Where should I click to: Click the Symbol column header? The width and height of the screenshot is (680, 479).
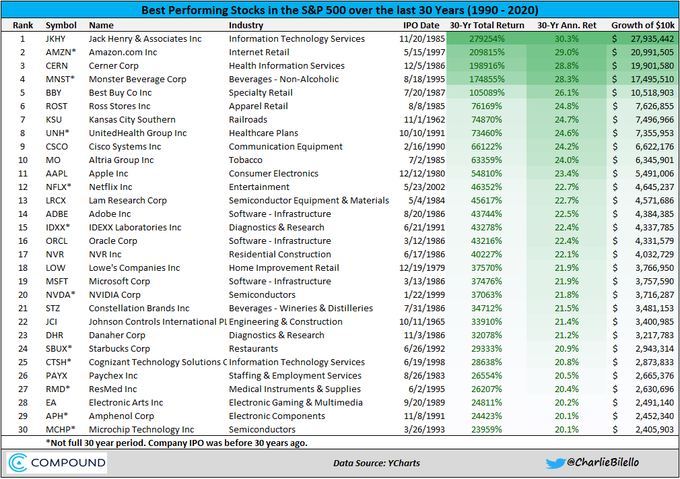(x=61, y=25)
